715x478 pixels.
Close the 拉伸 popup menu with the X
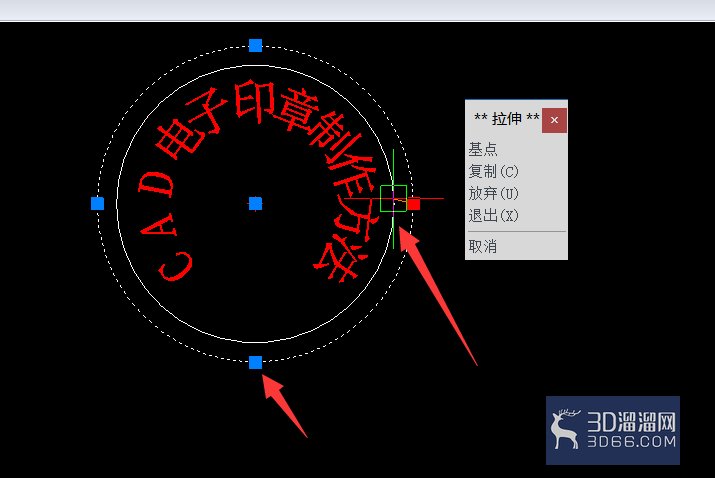[554, 120]
